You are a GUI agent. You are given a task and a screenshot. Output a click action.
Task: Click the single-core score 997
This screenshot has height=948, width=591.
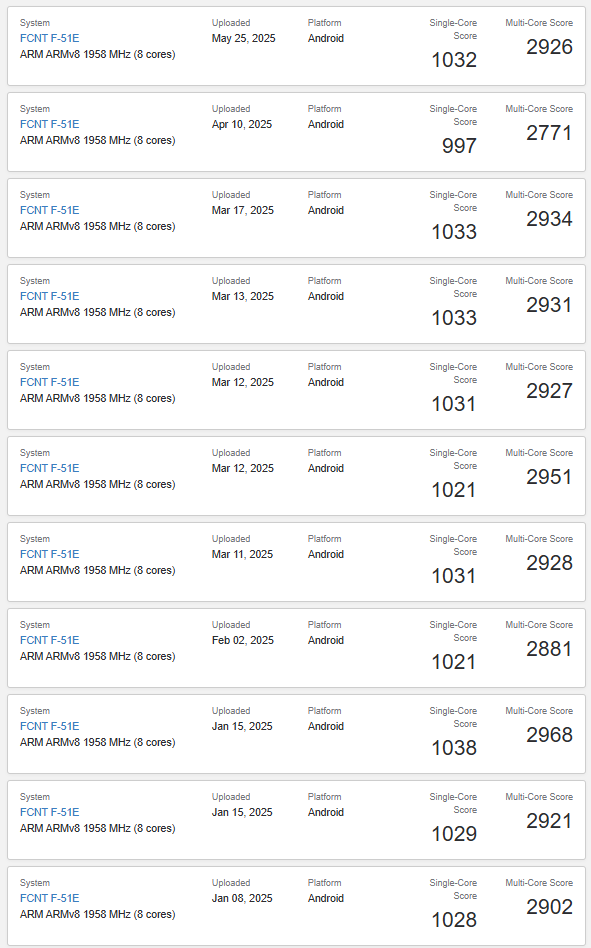coord(459,146)
